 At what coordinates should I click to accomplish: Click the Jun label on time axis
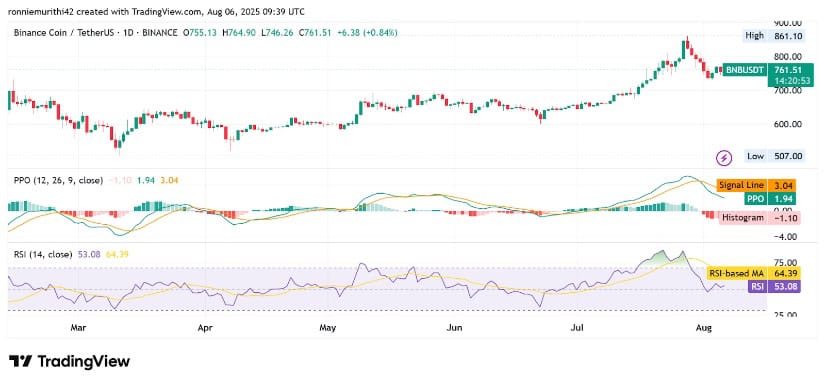click(454, 328)
